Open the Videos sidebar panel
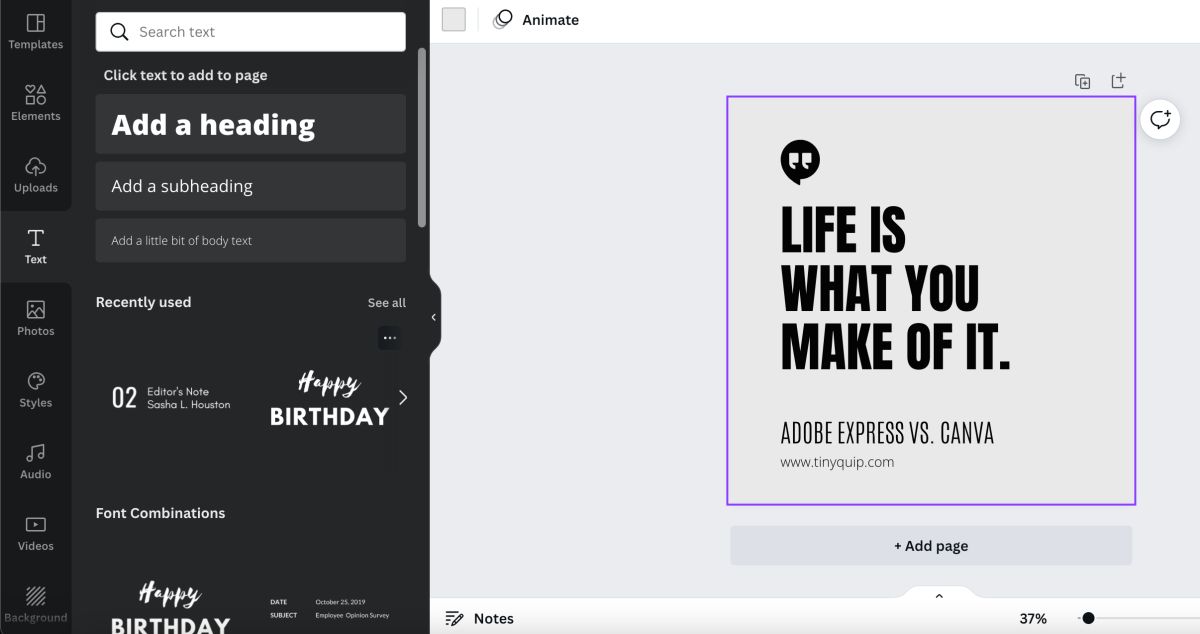The image size is (1200, 634). pyautogui.click(x=35, y=533)
